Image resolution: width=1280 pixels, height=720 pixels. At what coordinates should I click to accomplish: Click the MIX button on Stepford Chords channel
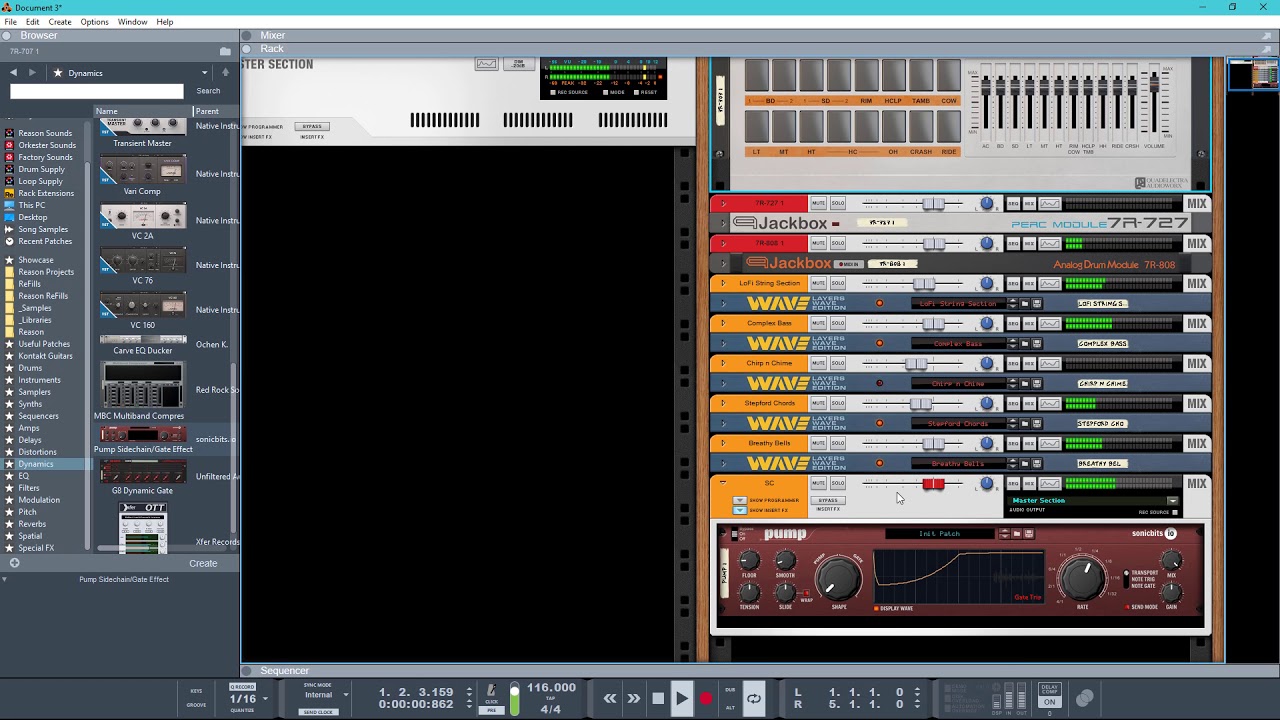1030,403
